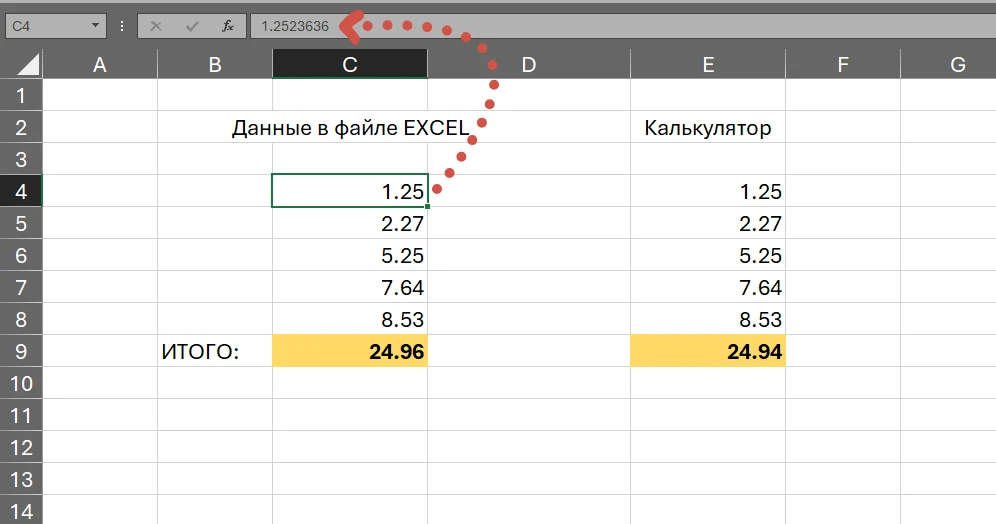The image size is (996, 524).
Task: Select cell C5 containing 2.27
Action: coord(350,223)
